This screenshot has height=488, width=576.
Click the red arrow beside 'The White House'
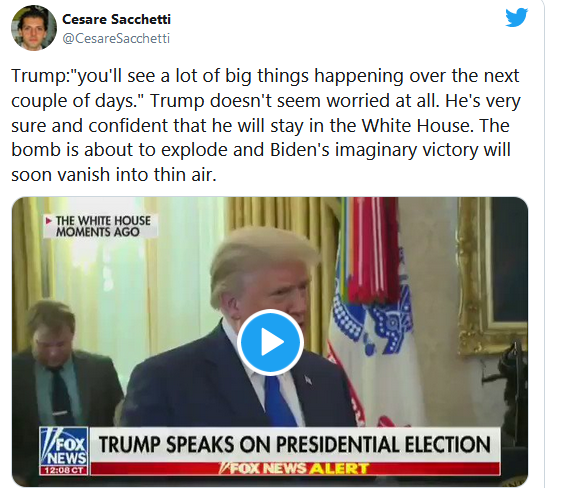coord(48,221)
